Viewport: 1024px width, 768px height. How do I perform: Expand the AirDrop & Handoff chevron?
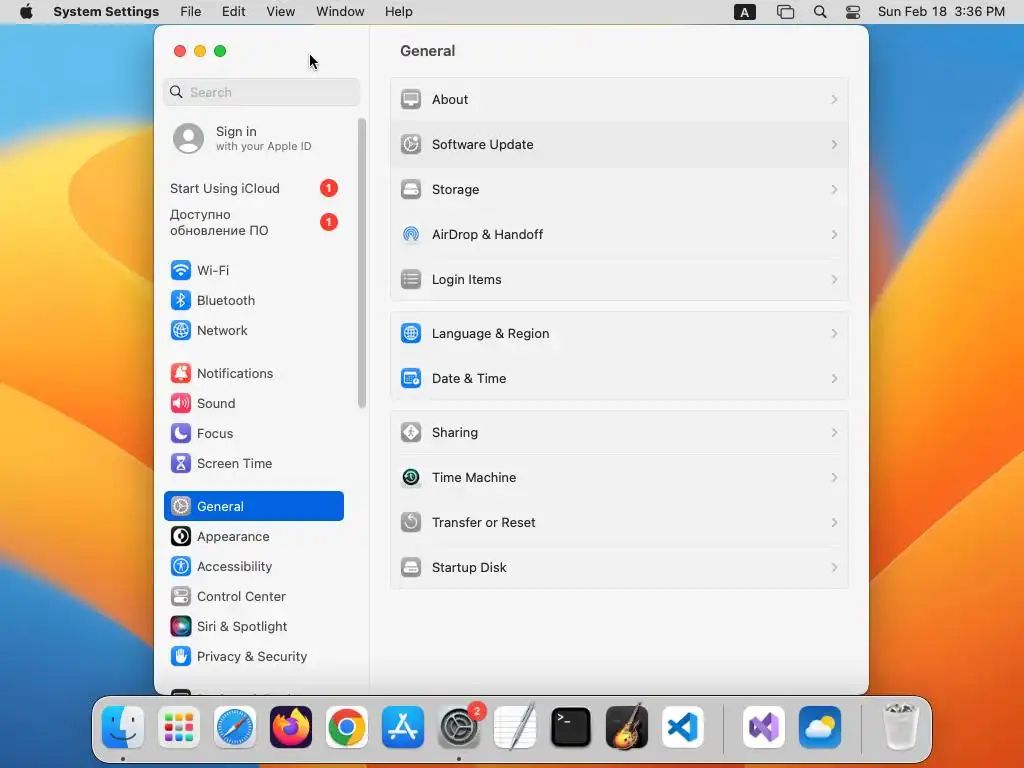click(x=834, y=234)
